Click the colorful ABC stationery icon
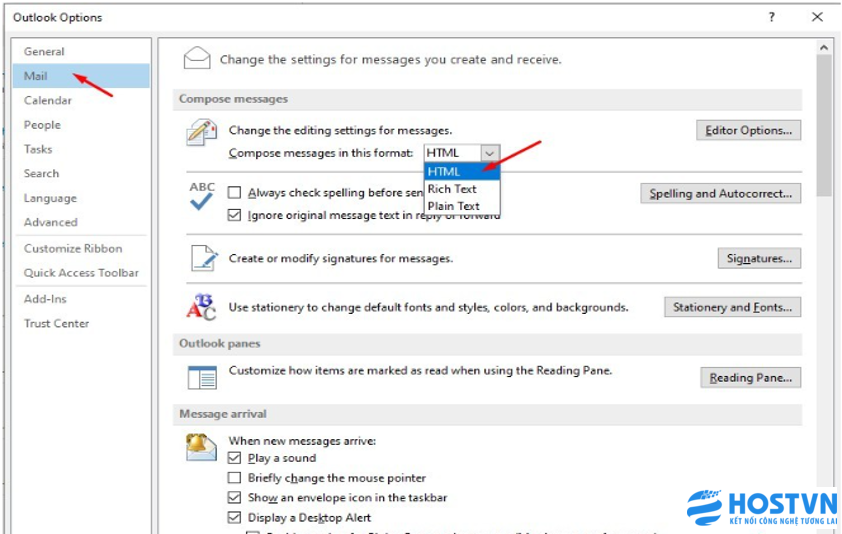Viewport: 842px width, 534px height. pyautogui.click(x=201, y=307)
